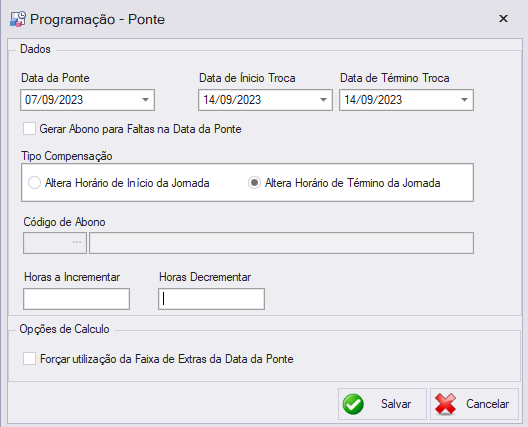Click the Cancelar button label
The height and width of the screenshot is (427, 528).
pyautogui.click(x=487, y=404)
